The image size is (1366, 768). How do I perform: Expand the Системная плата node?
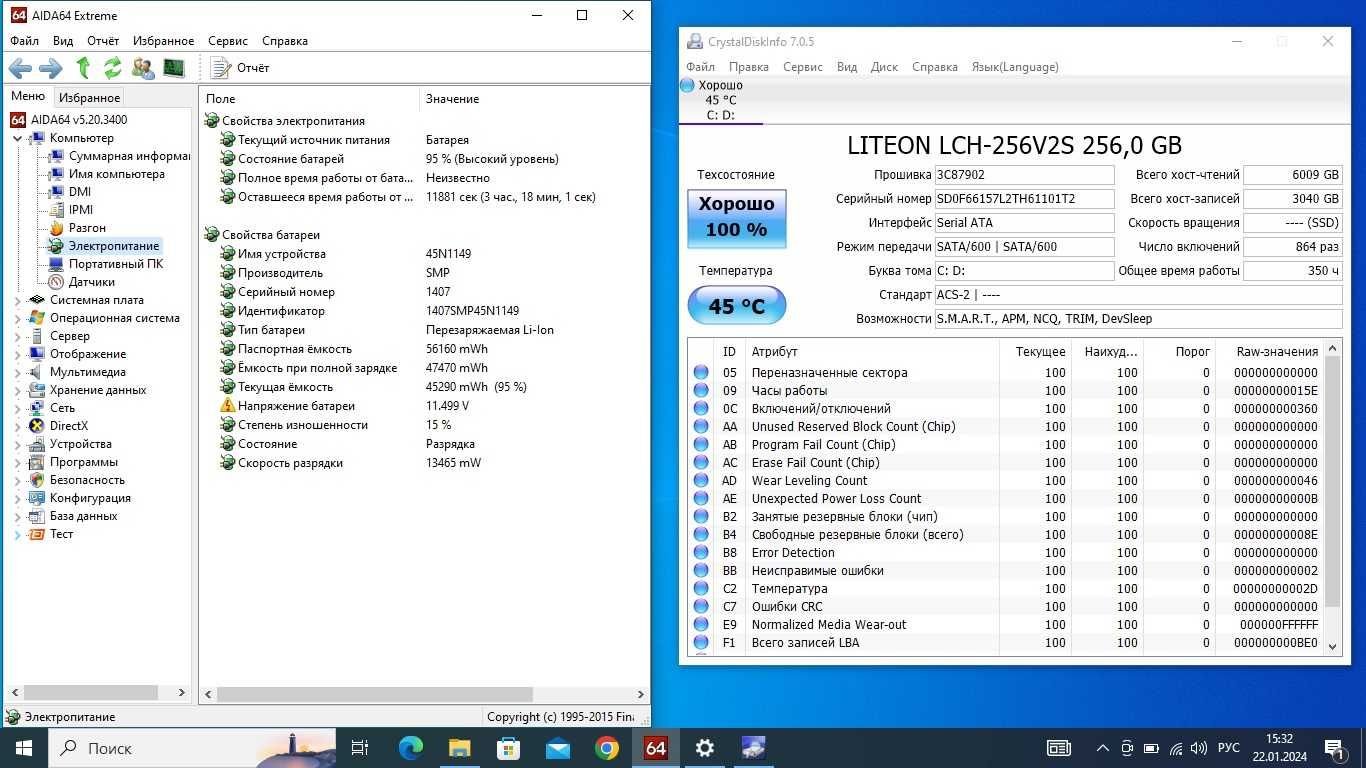pos(18,300)
